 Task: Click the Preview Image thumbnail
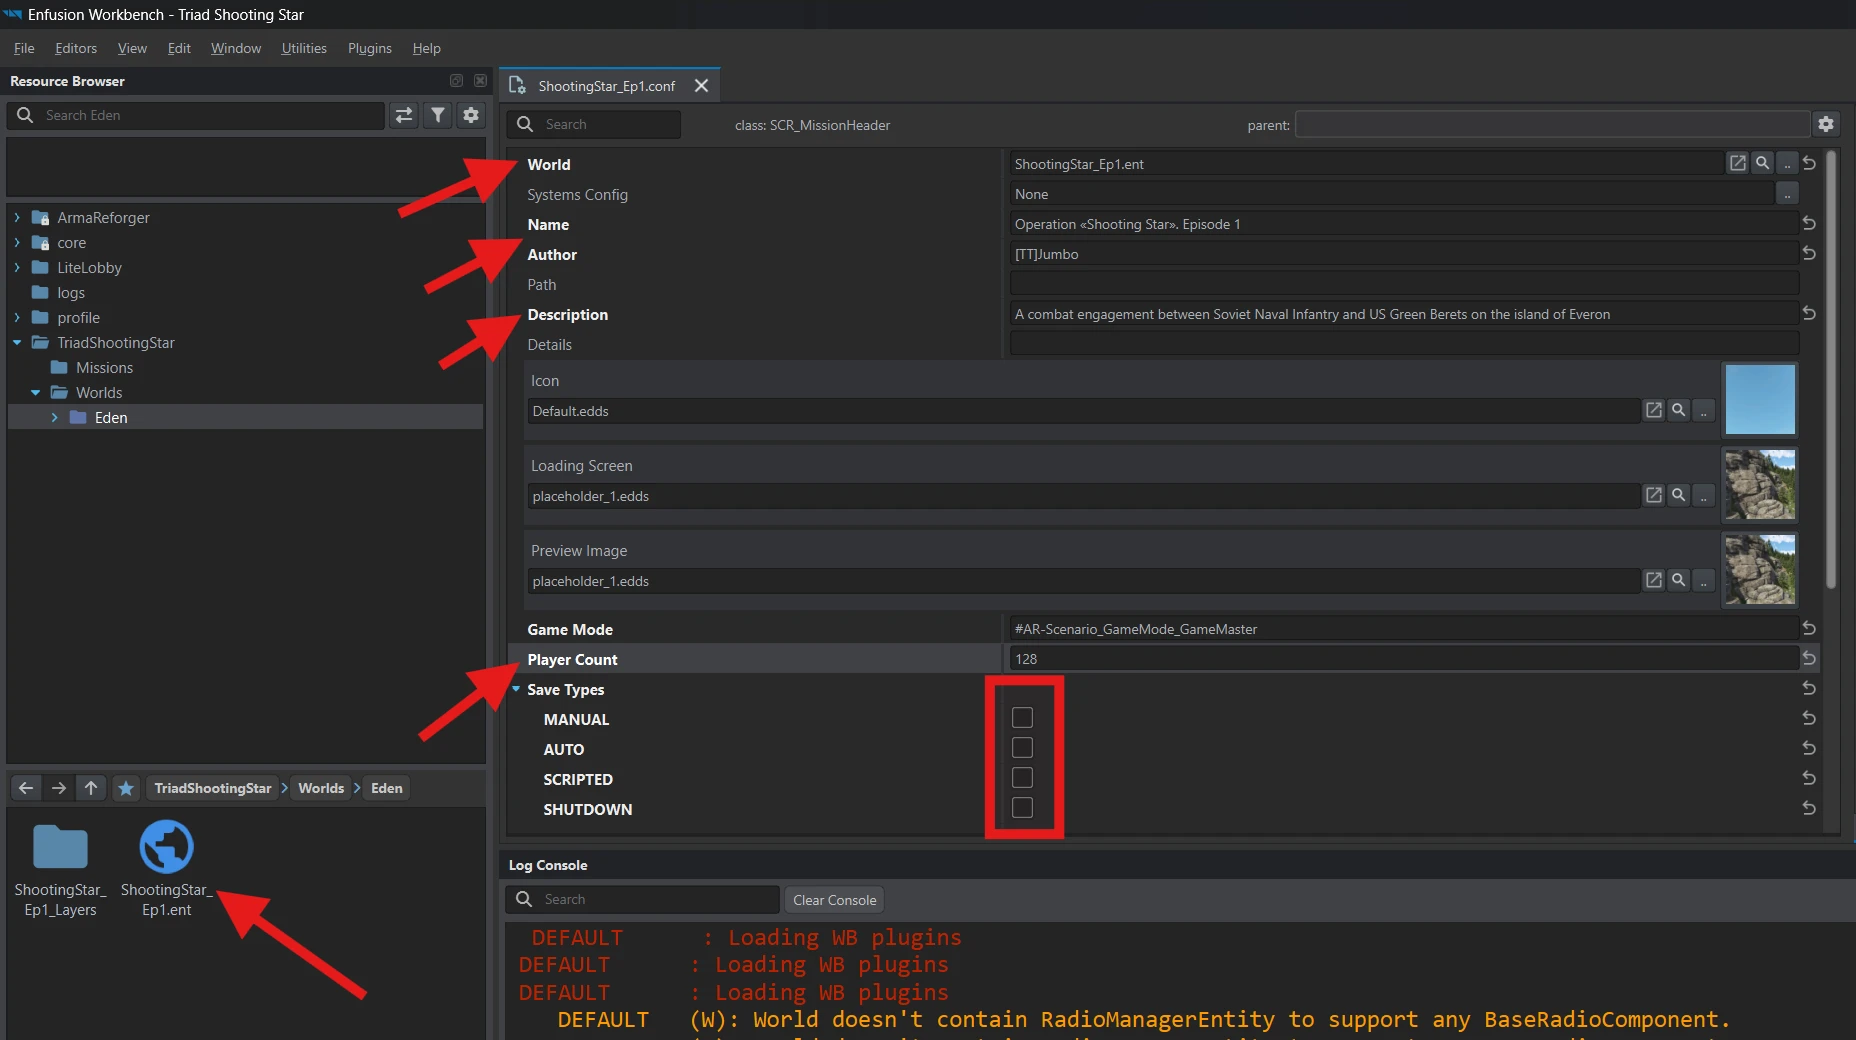(1760, 569)
